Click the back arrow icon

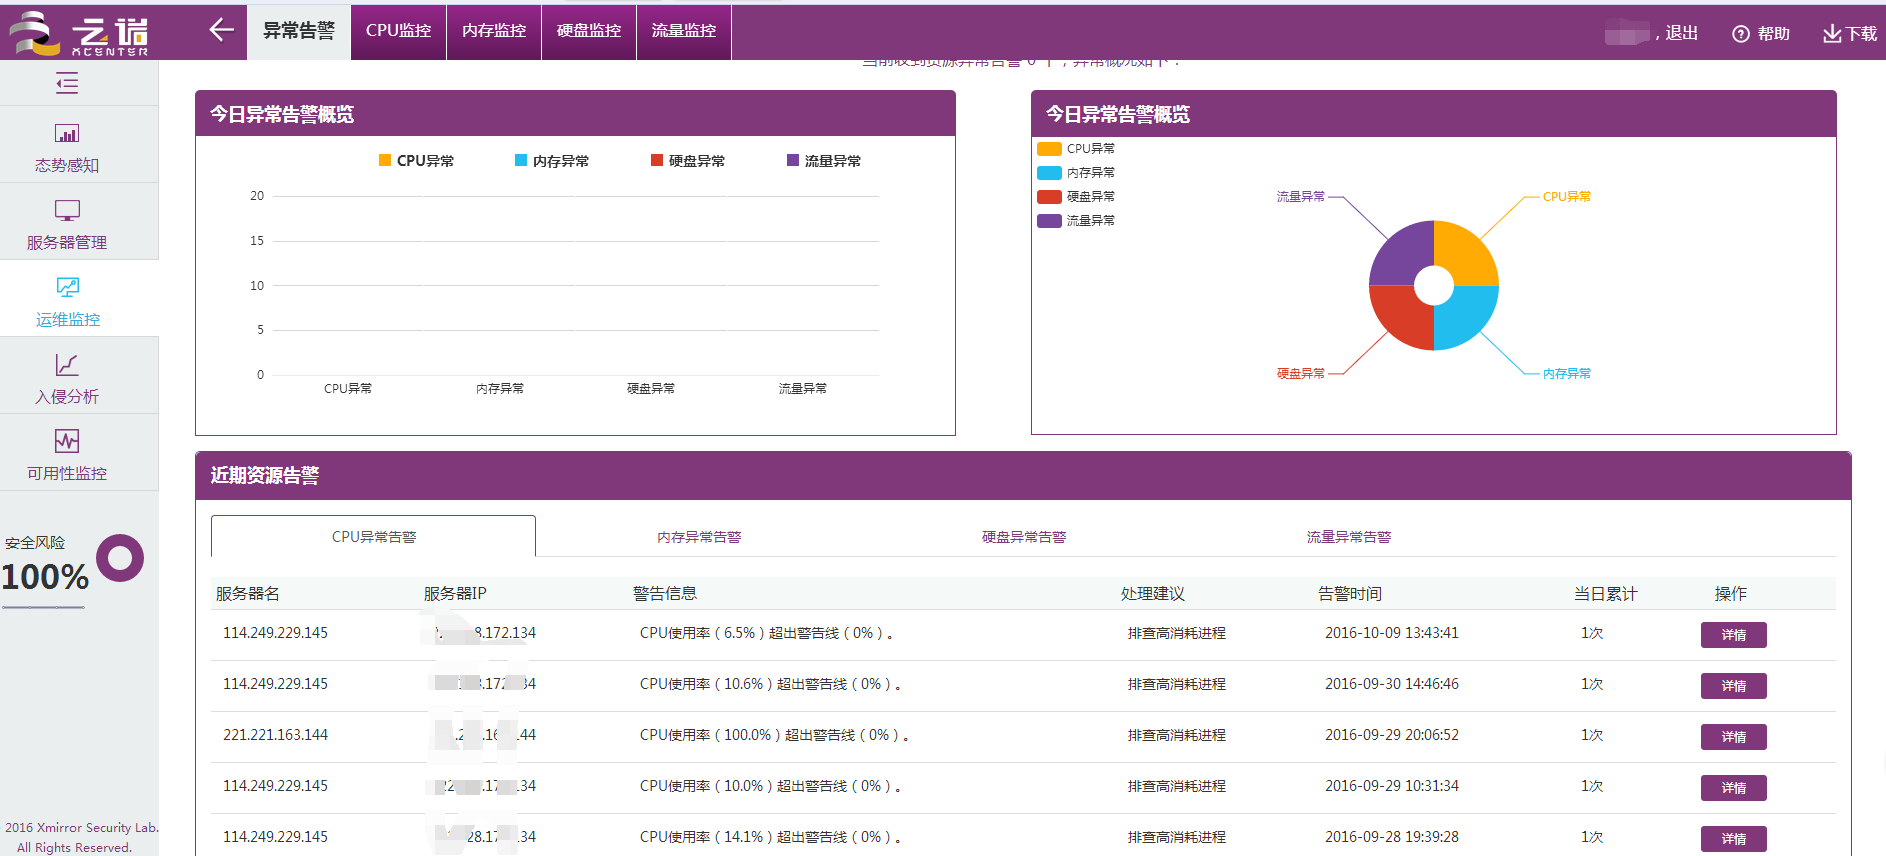pos(221,31)
